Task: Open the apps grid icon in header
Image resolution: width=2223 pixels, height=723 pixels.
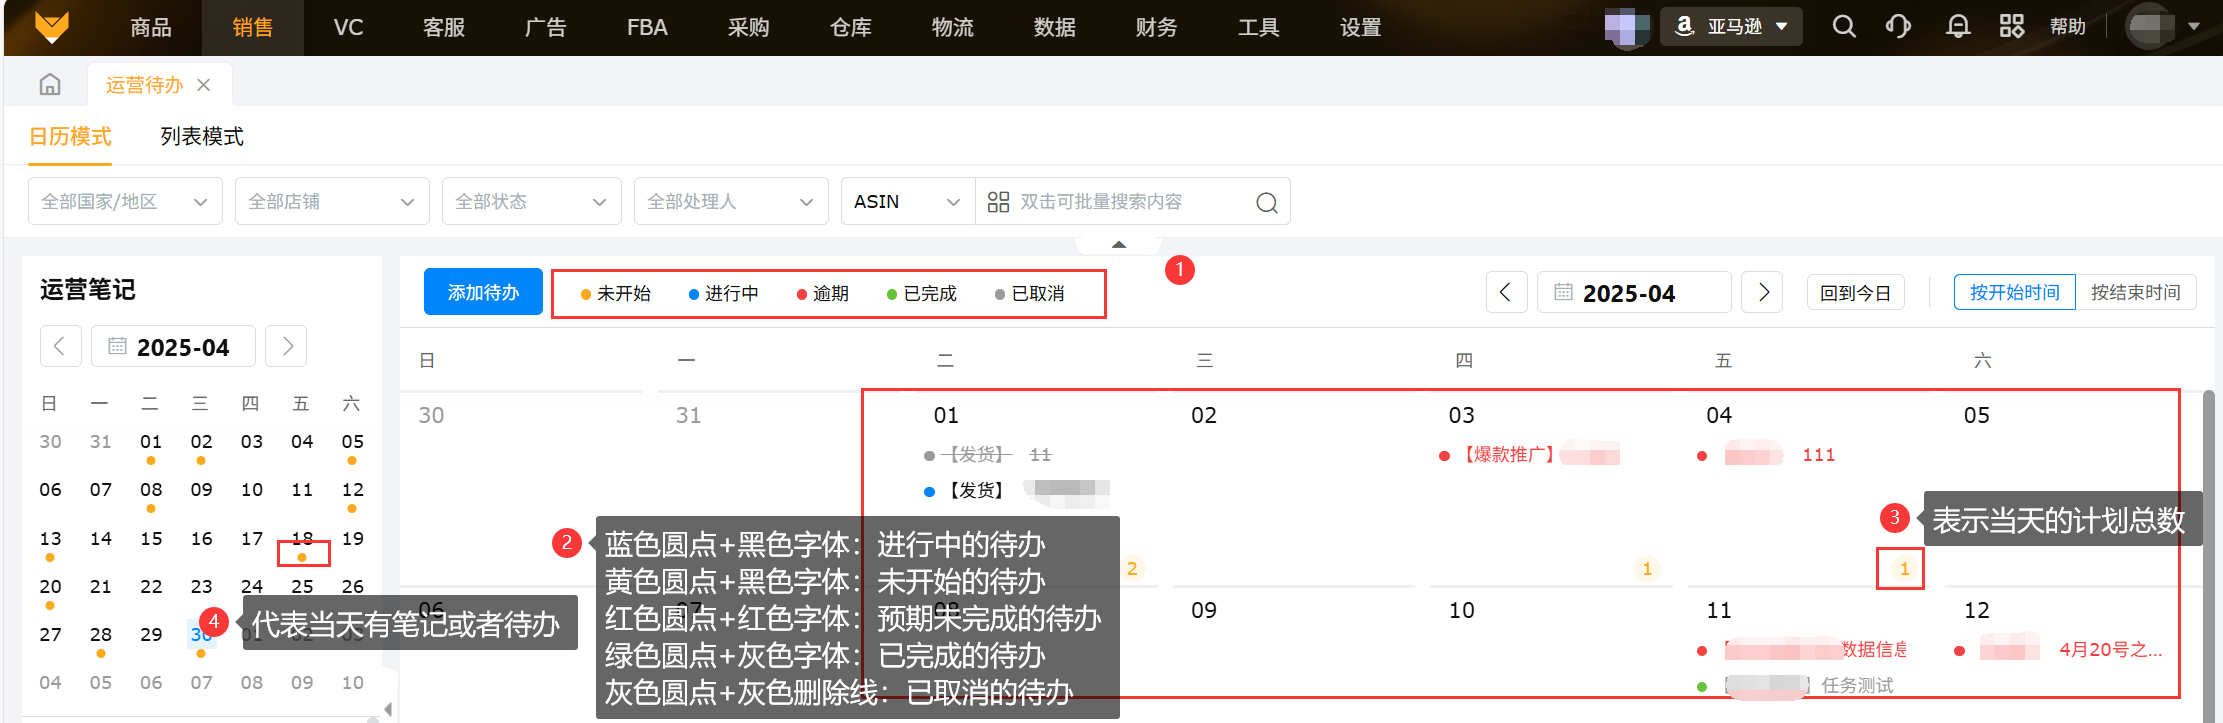Action: 2012,27
